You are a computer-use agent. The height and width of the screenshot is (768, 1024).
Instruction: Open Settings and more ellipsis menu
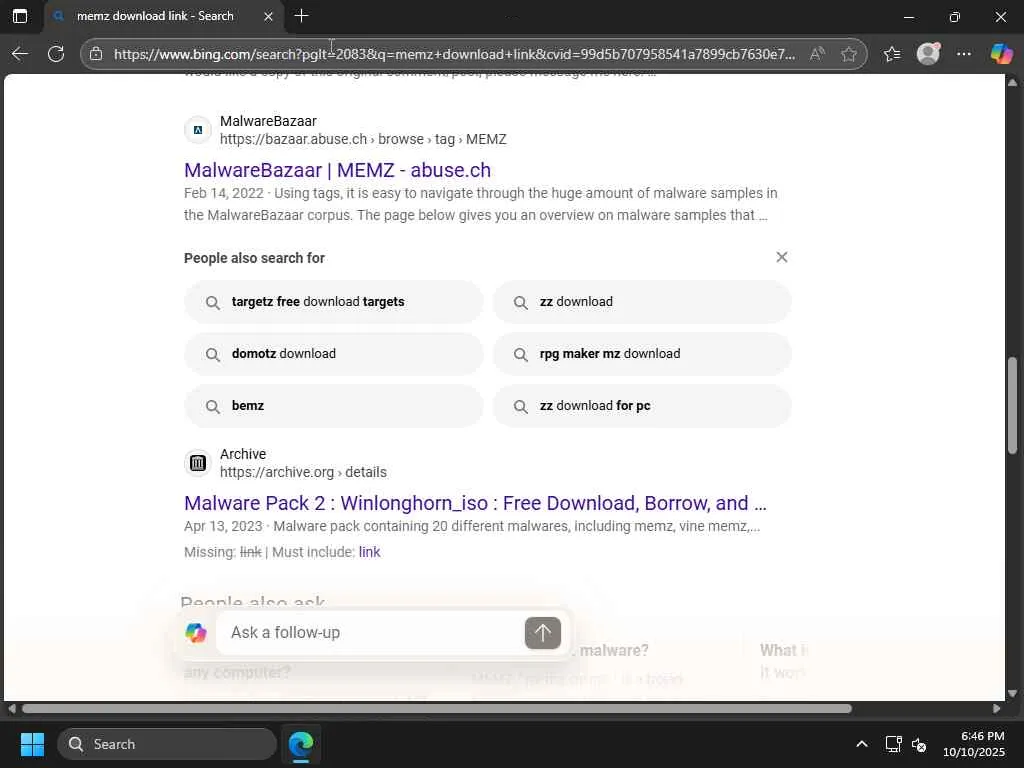pos(964,54)
